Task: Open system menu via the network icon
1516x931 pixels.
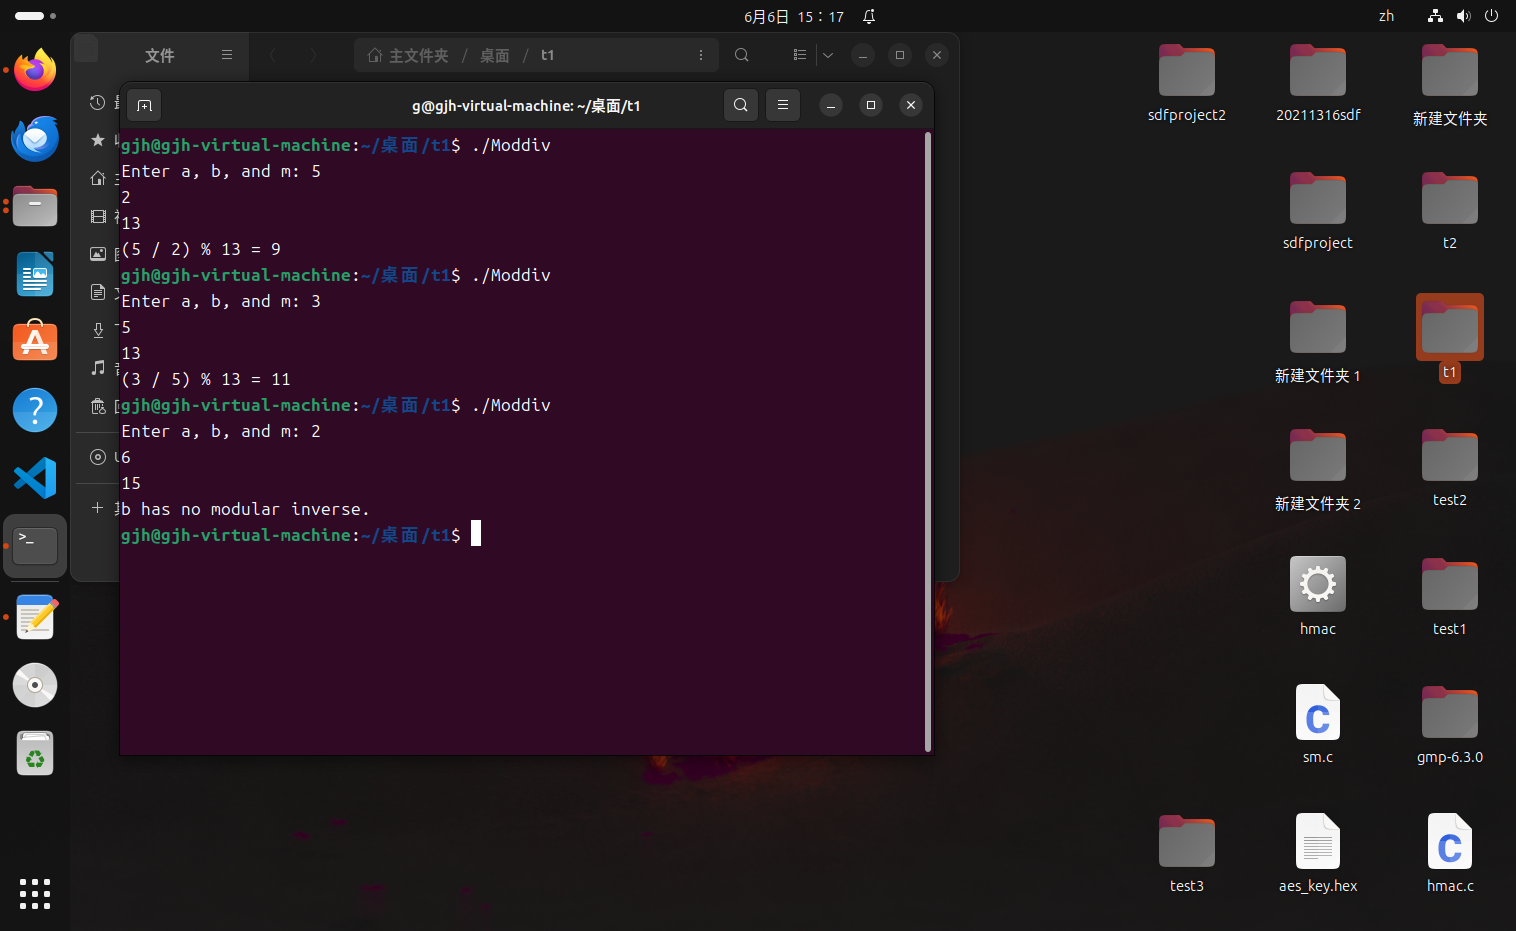Action: 1435,16
